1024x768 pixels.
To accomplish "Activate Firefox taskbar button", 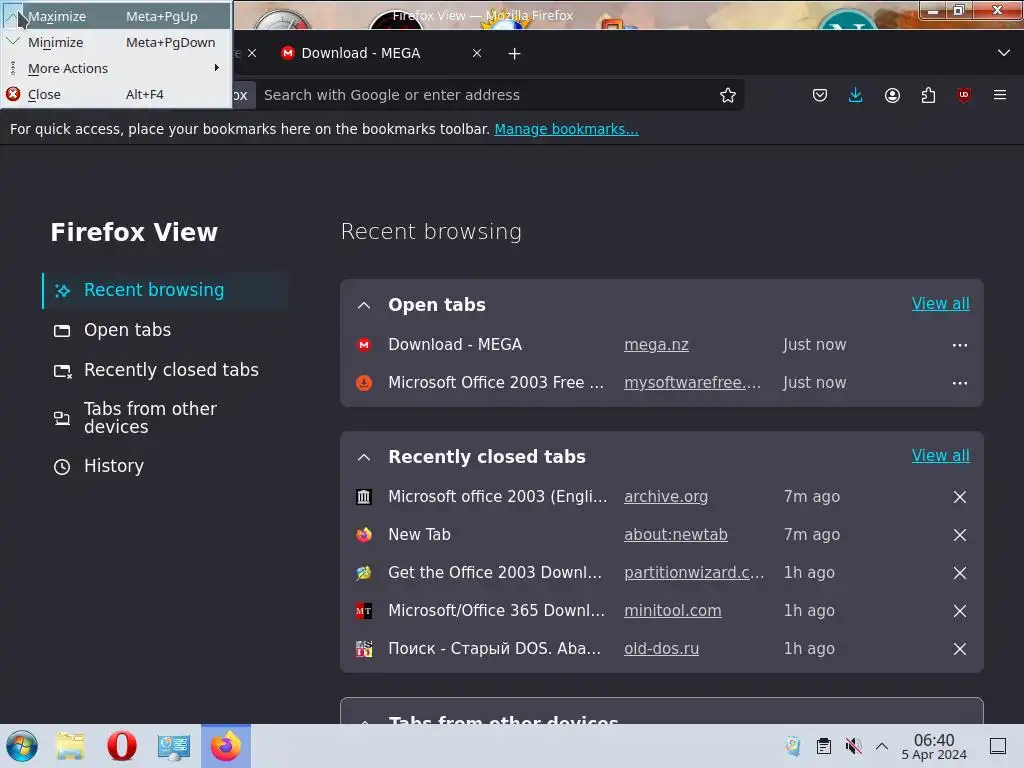I will coord(226,746).
